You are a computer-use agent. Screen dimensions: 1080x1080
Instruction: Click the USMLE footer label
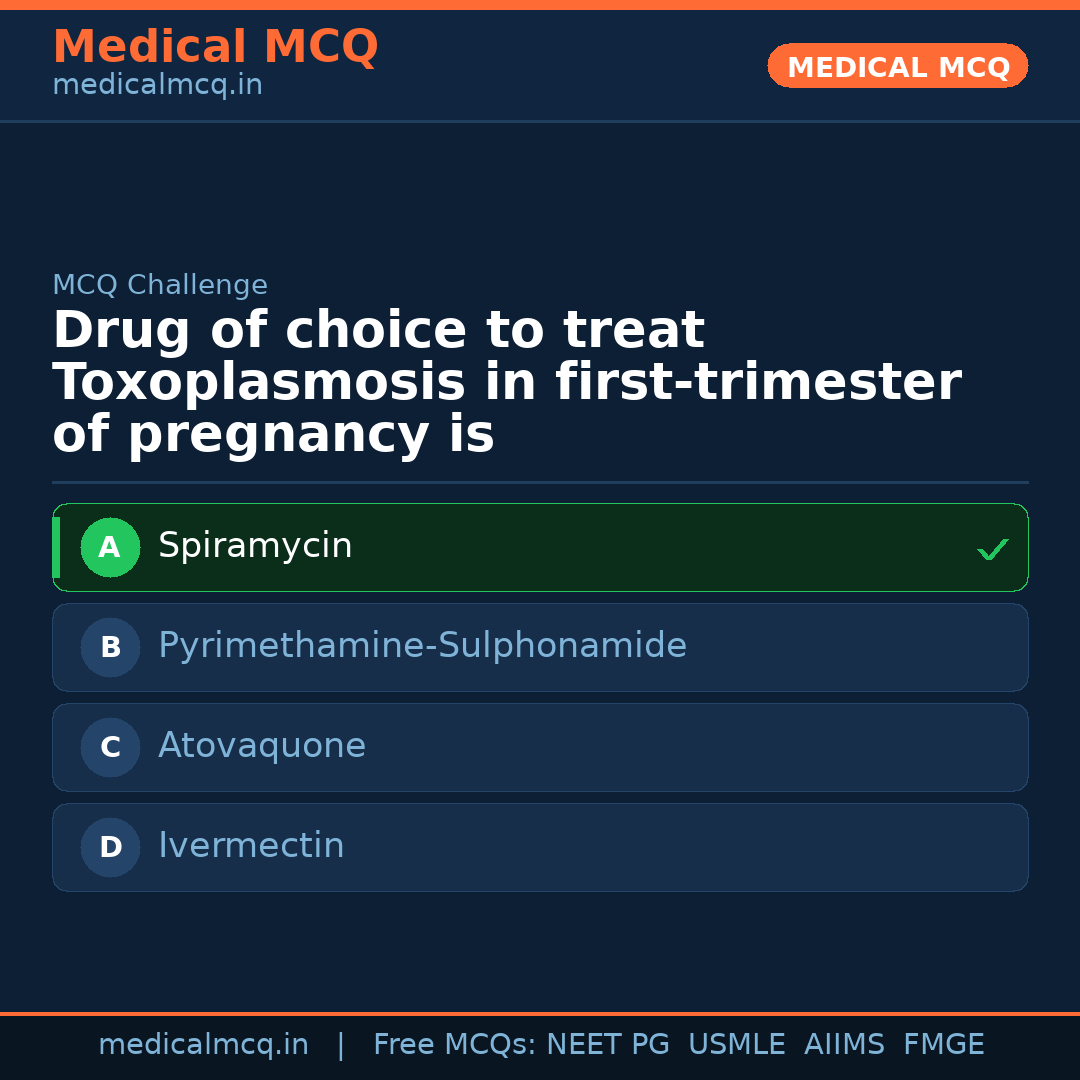click(736, 1045)
